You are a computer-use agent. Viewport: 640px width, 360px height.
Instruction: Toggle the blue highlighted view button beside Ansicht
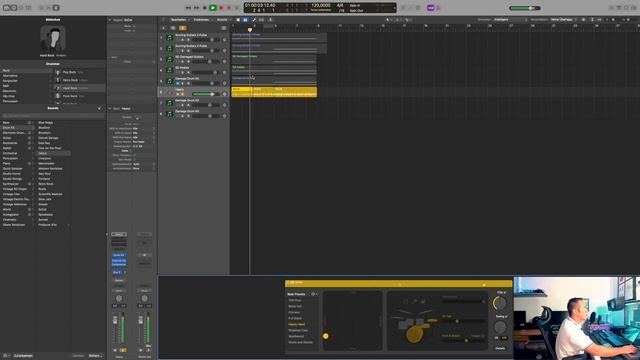[x=245, y=20]
